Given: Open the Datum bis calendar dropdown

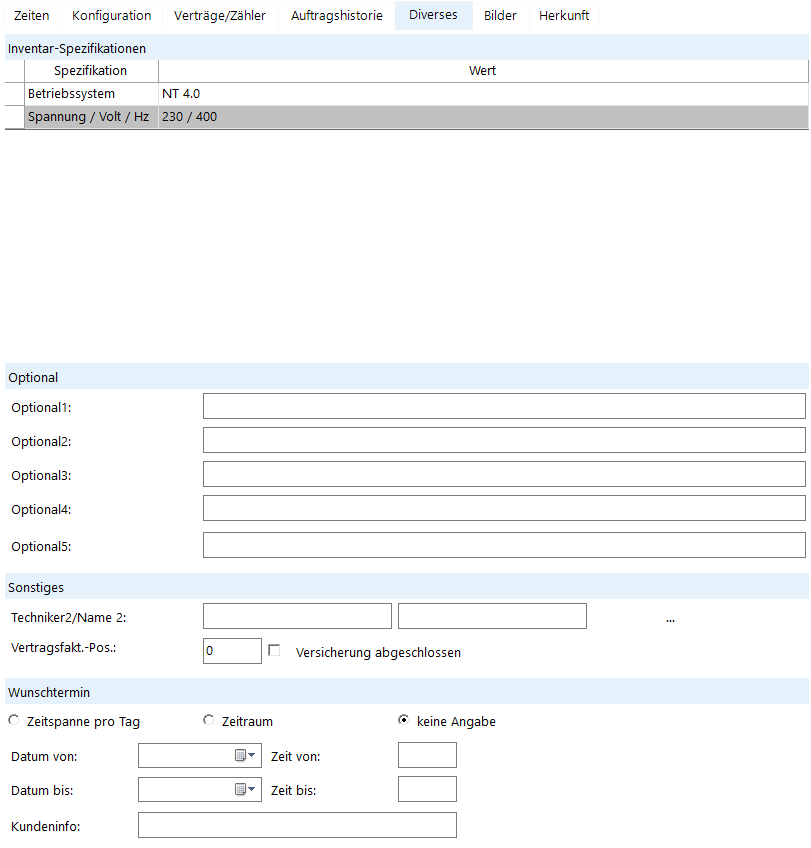Looking at the screenshot, I should click(x=245, y=790).
